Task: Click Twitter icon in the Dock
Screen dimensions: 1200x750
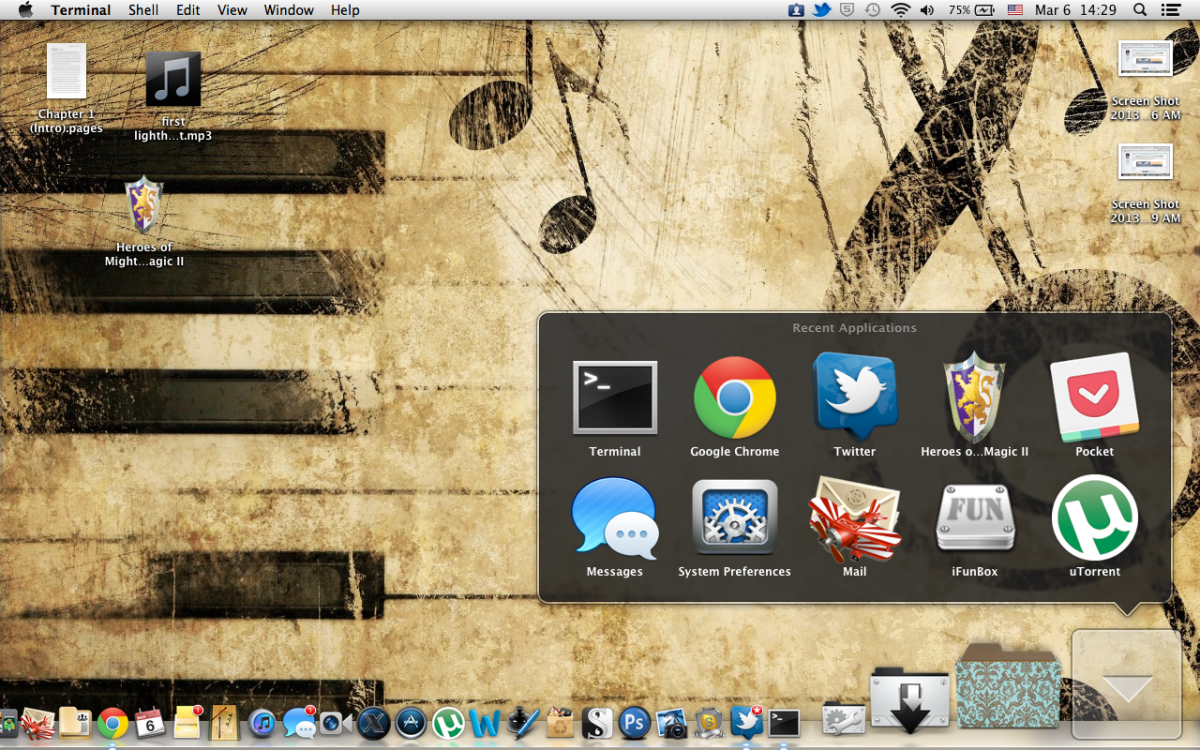Action: click(746, 722)
